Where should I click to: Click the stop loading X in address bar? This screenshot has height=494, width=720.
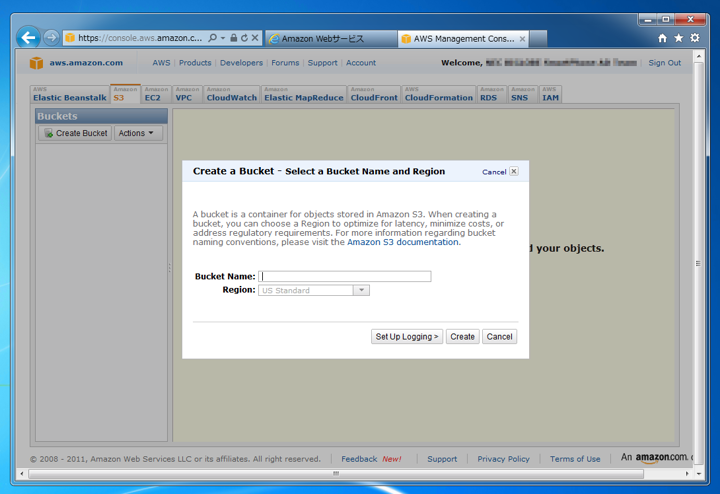(x=255, y=38)
